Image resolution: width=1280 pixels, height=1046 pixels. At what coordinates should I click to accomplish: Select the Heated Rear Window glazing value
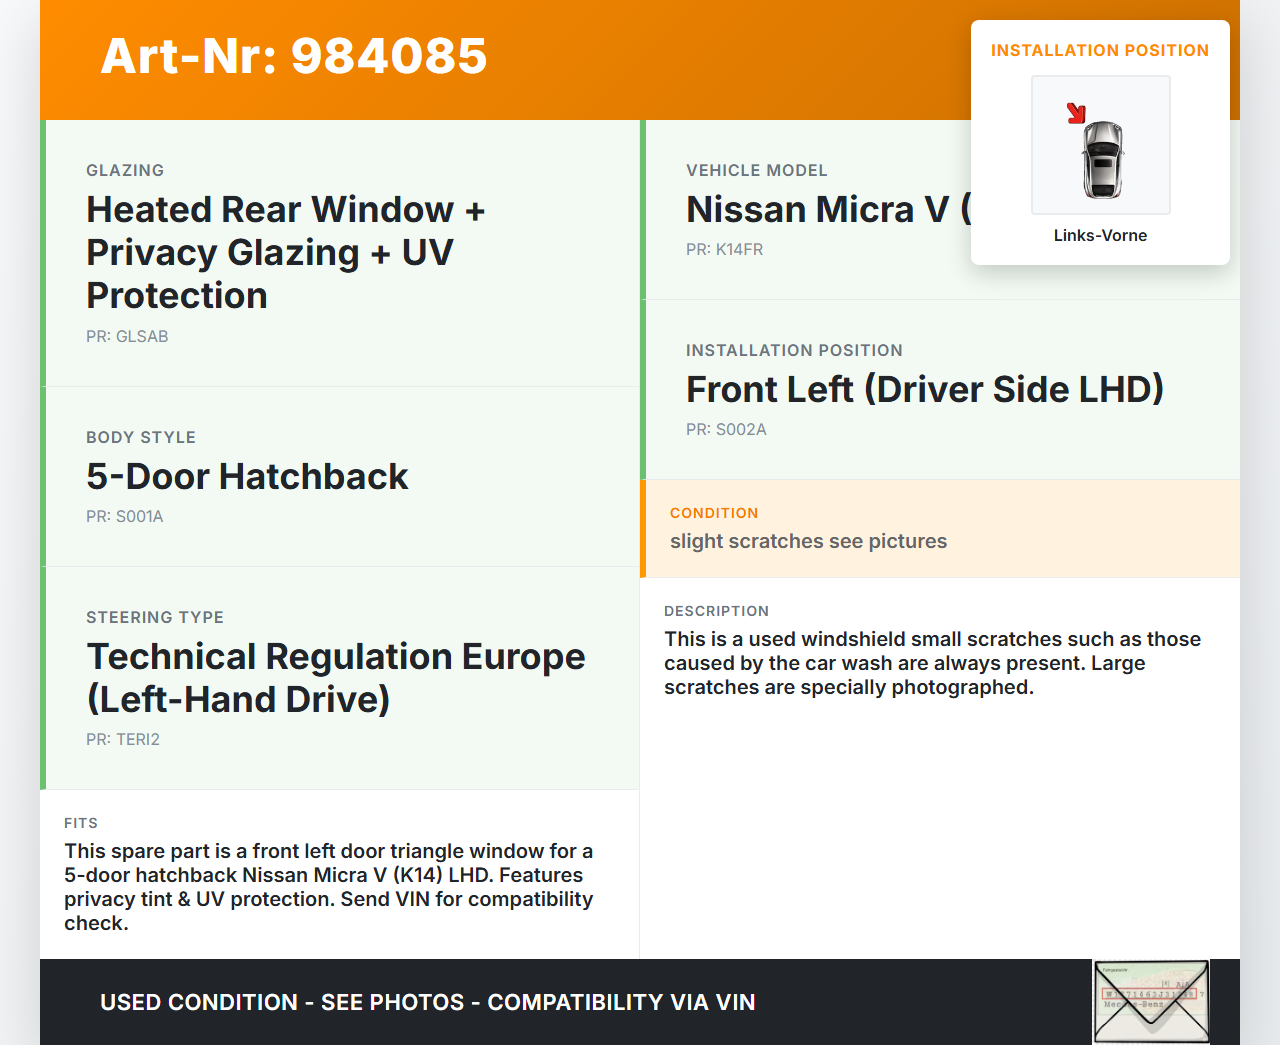point(285,252)
